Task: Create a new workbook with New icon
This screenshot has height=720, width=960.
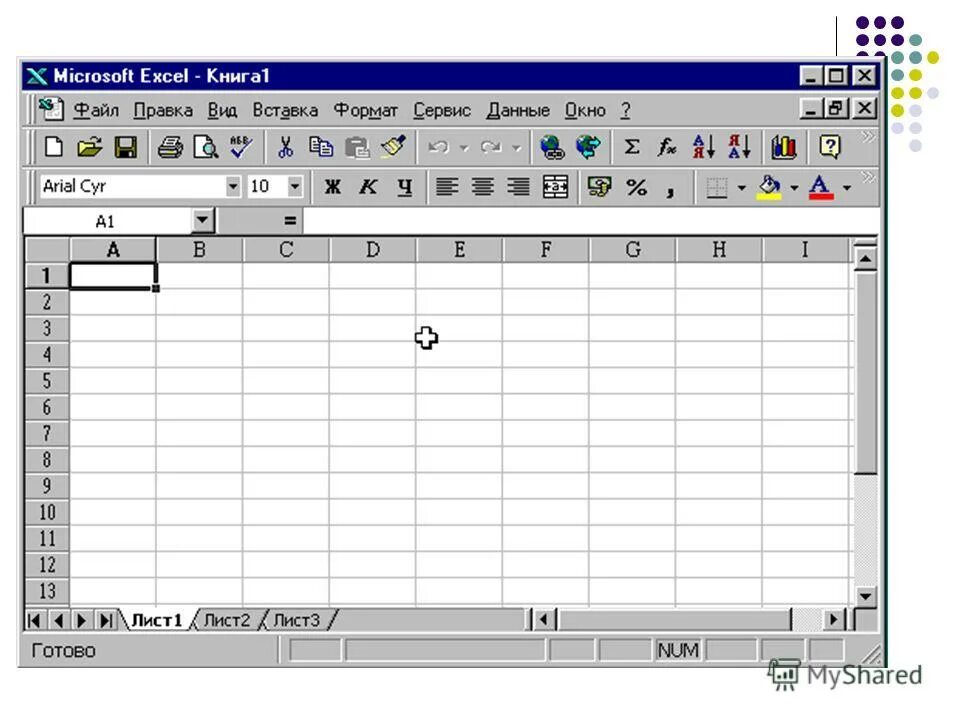Action: click(54, 147)
